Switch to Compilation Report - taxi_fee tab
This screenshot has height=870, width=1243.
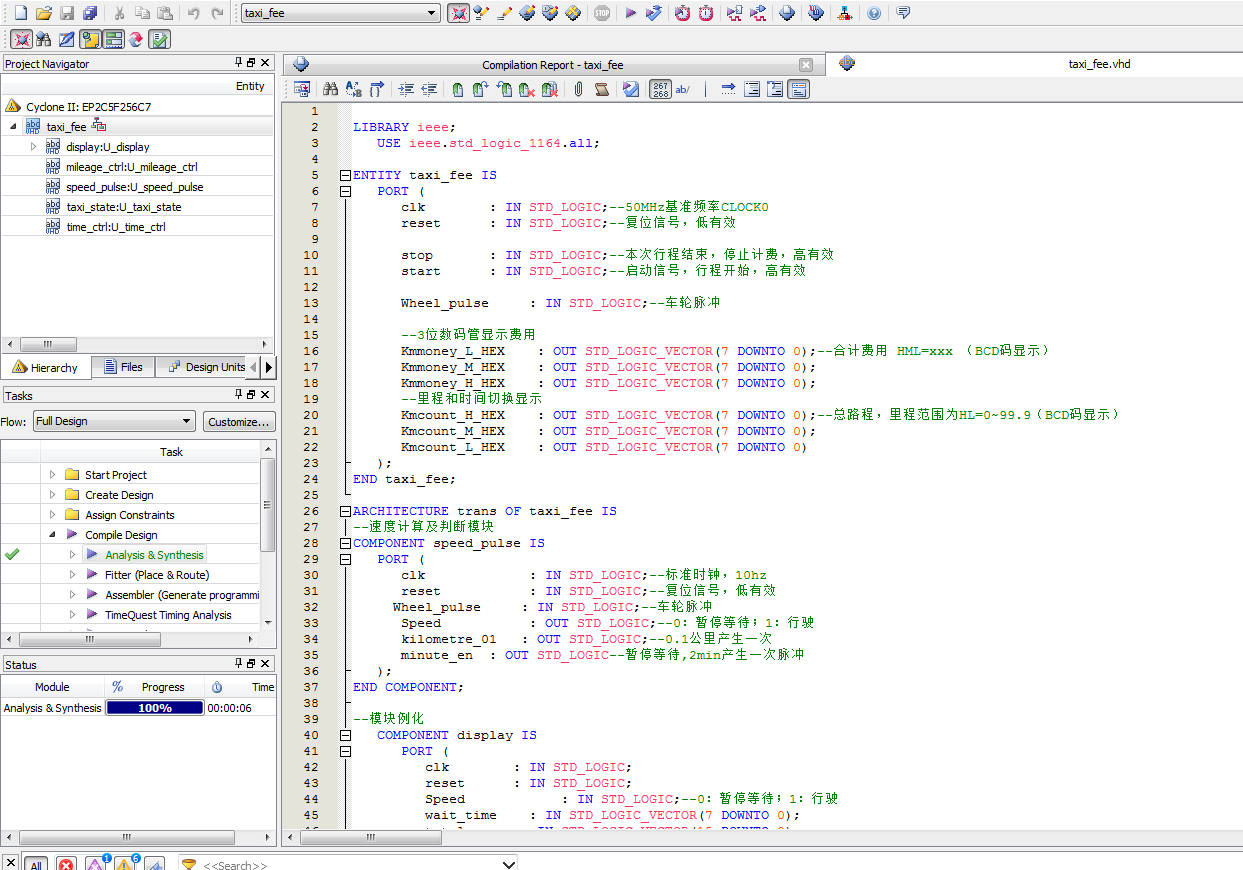[552, 64]
